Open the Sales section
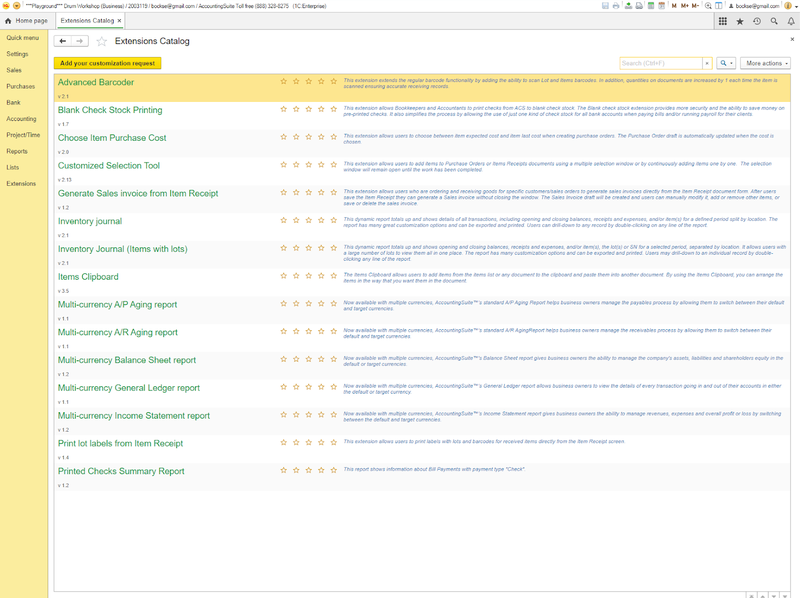Image resolution: width=800 pixels, height=598 pixels. click(14, 70)
